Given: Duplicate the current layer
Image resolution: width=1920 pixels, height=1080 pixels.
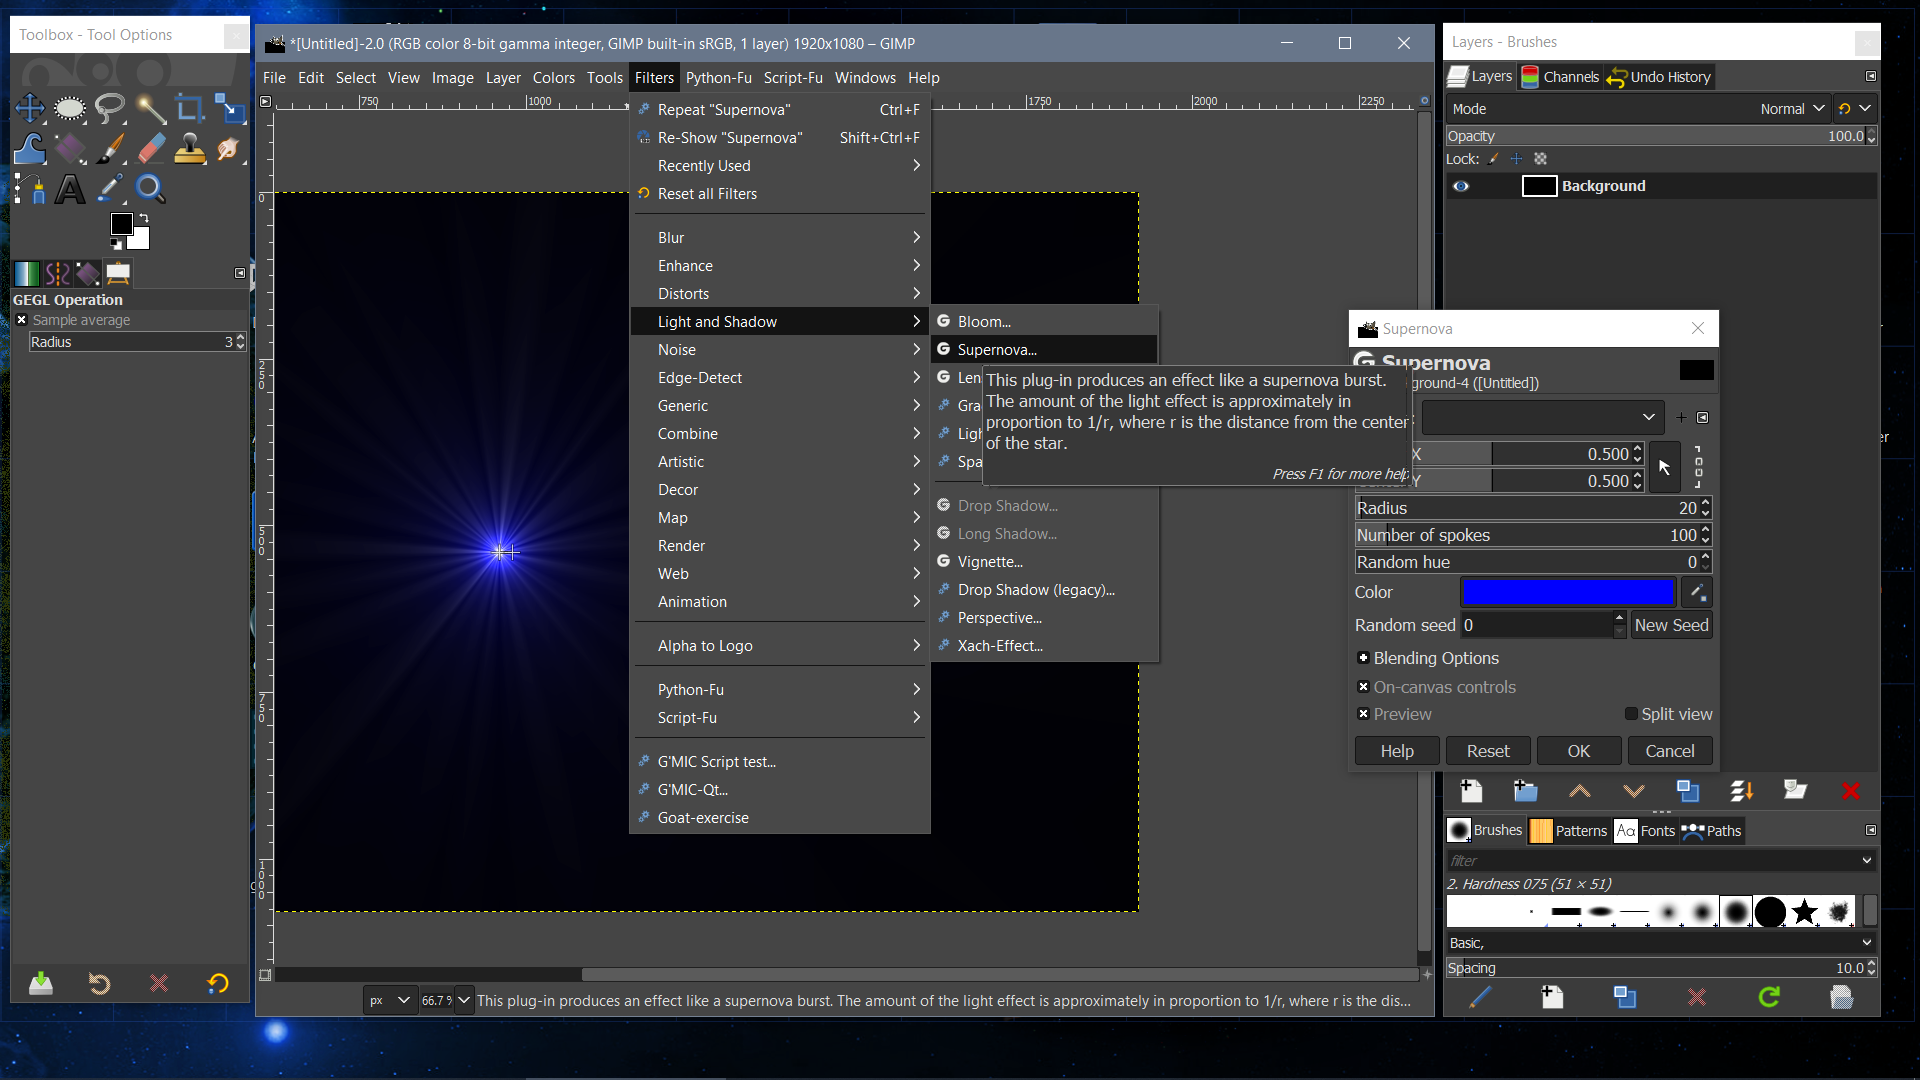Looking at the screenshot, I should click(x=1688, y=791).
